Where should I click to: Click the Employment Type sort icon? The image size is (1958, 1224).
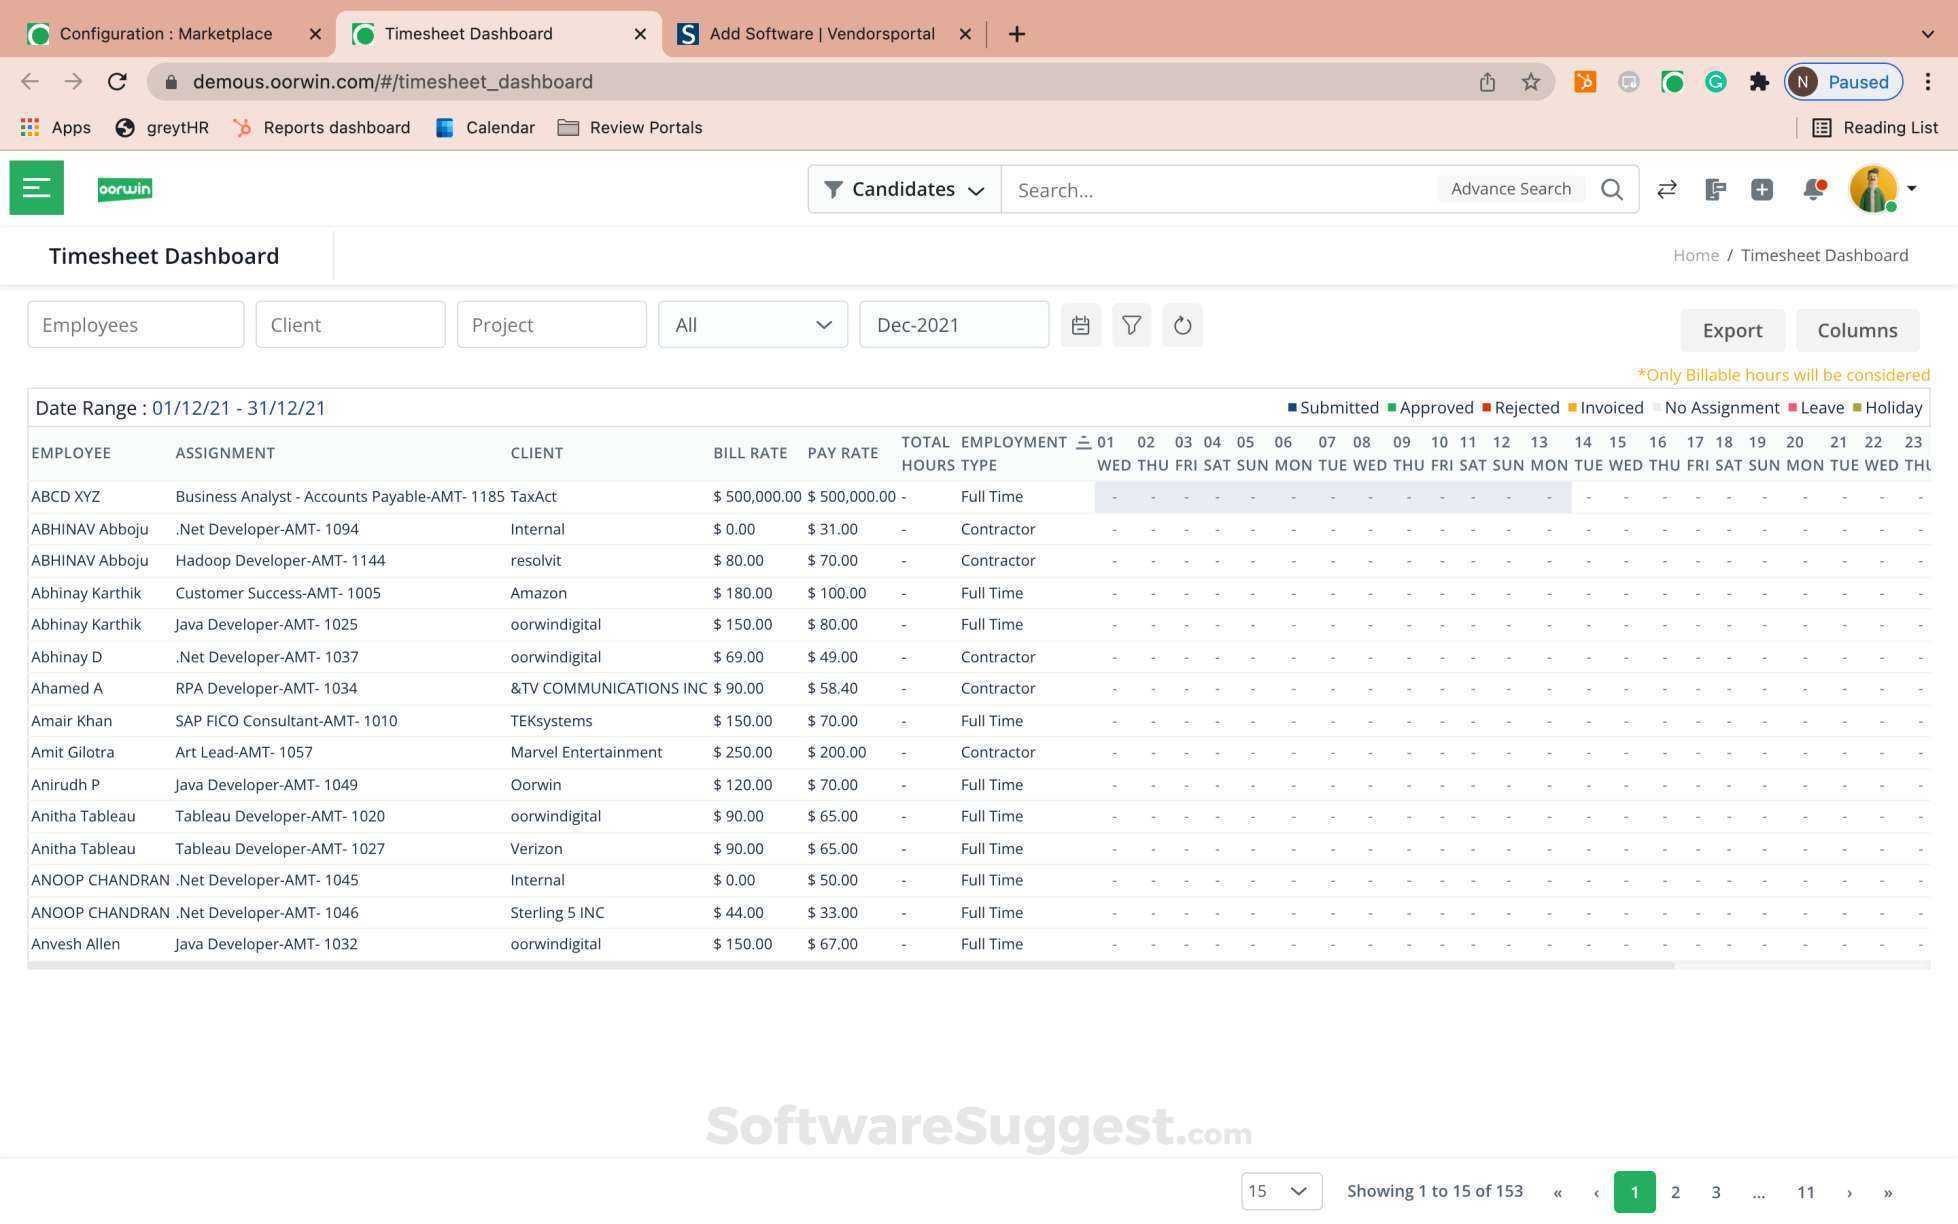1083,442
